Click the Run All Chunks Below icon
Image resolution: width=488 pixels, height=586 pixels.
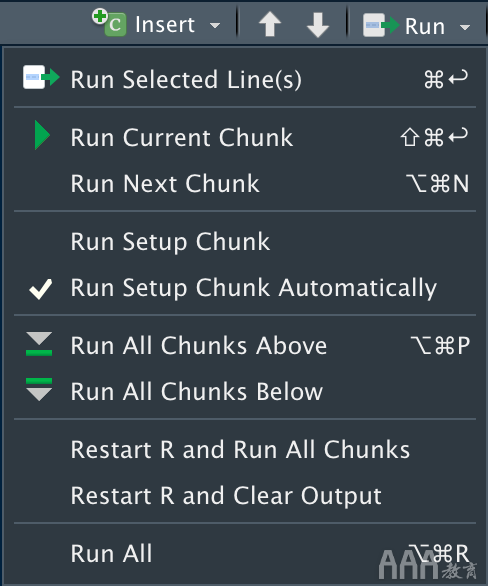(x=39, y=389)
